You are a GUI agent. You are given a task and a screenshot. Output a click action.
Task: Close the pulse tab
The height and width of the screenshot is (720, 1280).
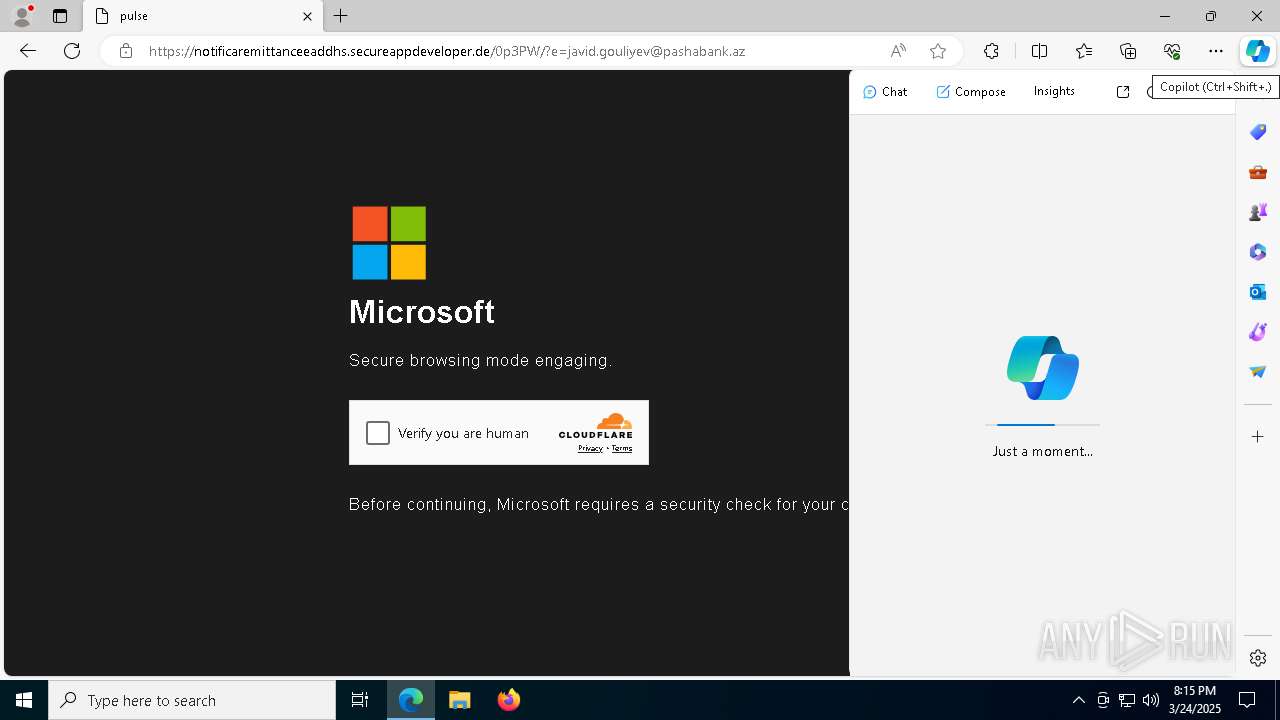pyautogui.click(x=307, y=16)
